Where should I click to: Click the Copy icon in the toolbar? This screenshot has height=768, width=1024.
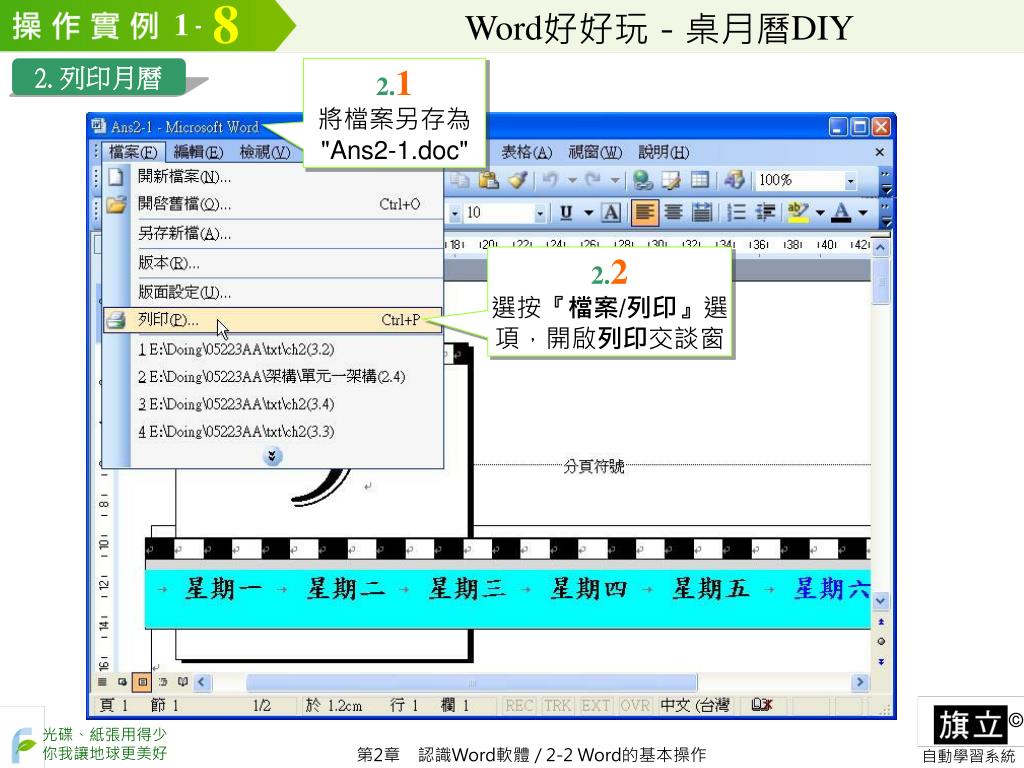coord(460,179)
